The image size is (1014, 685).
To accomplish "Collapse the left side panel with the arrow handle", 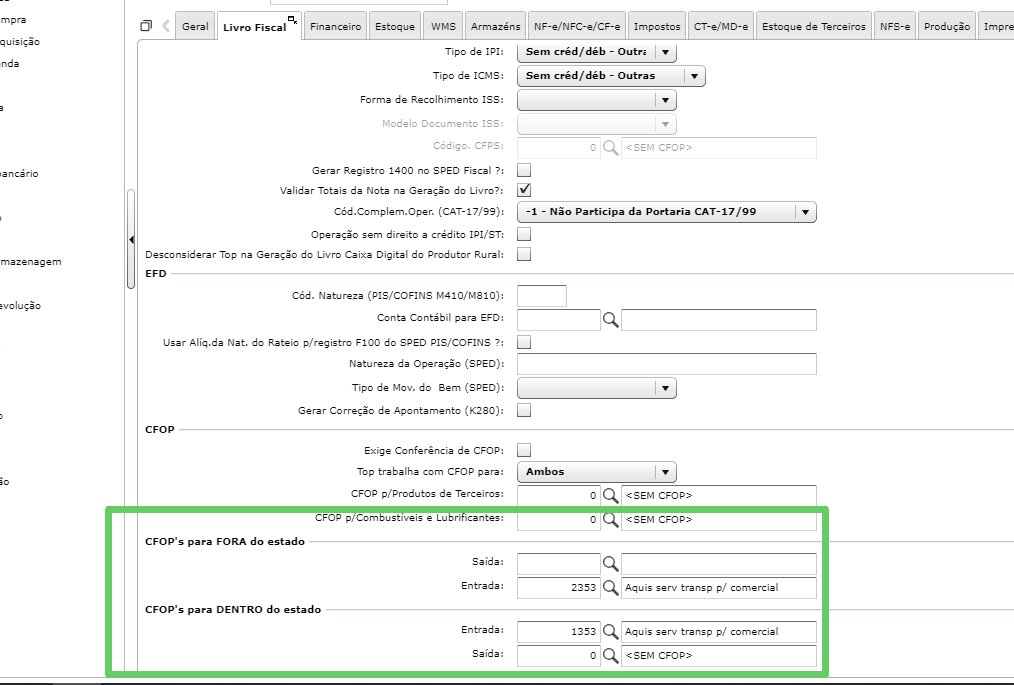I will pyautogui.click(x=131, y=239).
